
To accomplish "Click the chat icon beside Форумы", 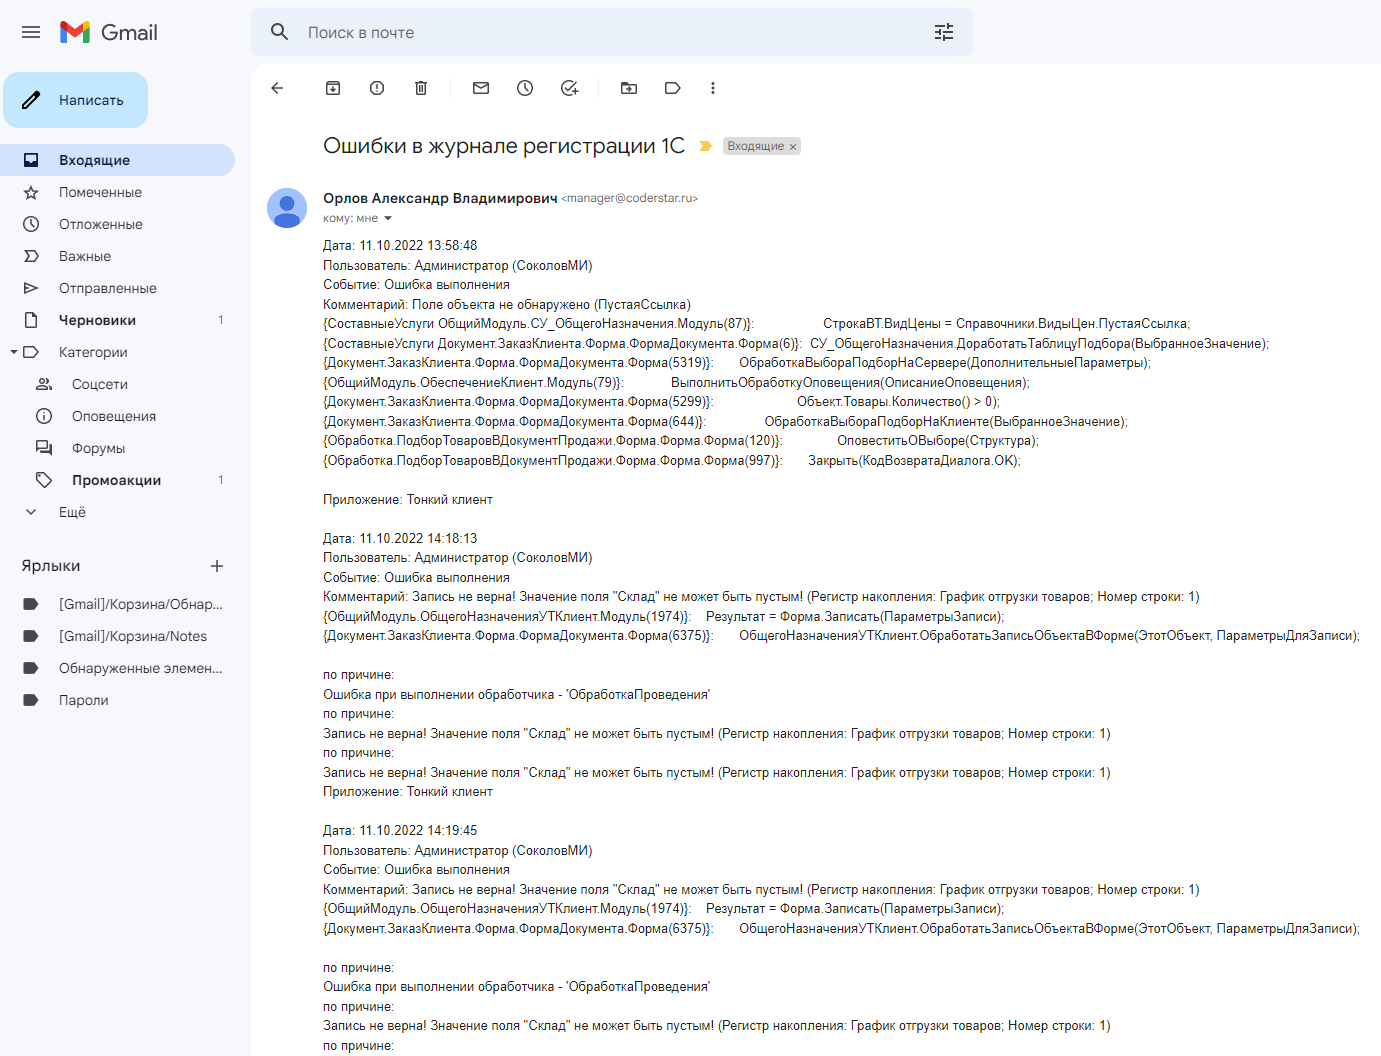I will (x=44, y=448).
